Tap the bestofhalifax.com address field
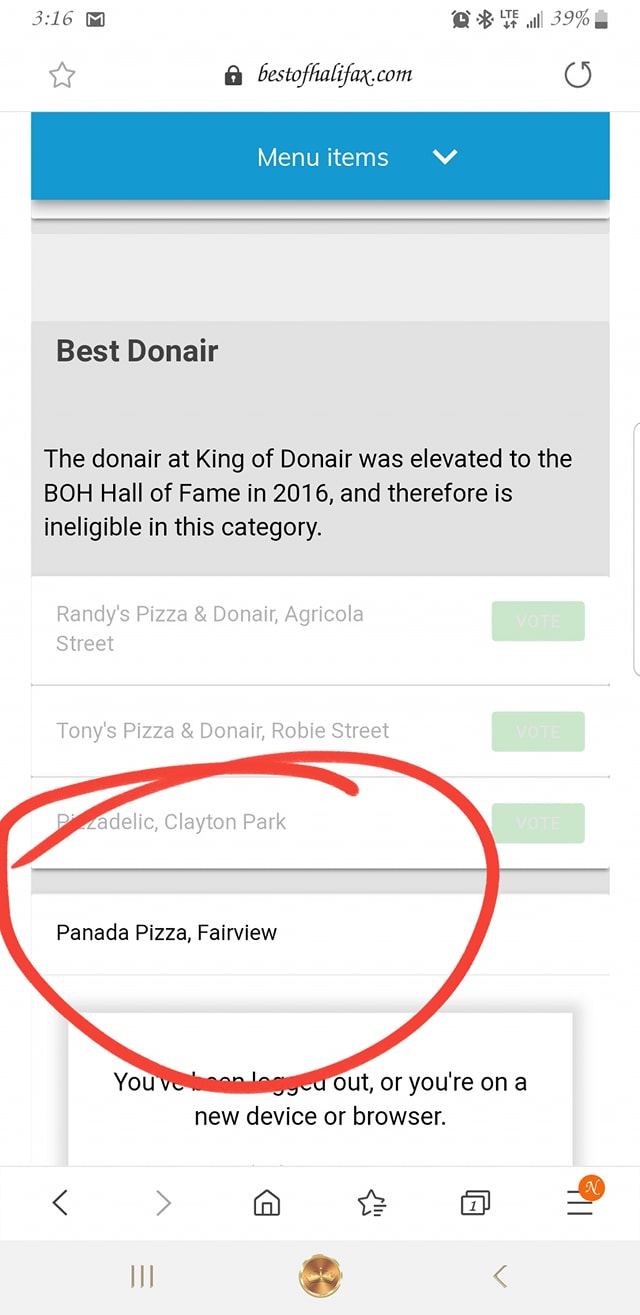640x1315 pixels. click(x=319, y=76)
